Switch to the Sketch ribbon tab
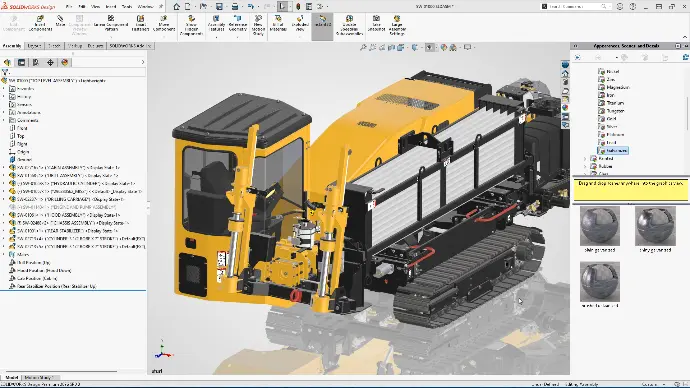690x388 pixels. (x=55, y=46)
